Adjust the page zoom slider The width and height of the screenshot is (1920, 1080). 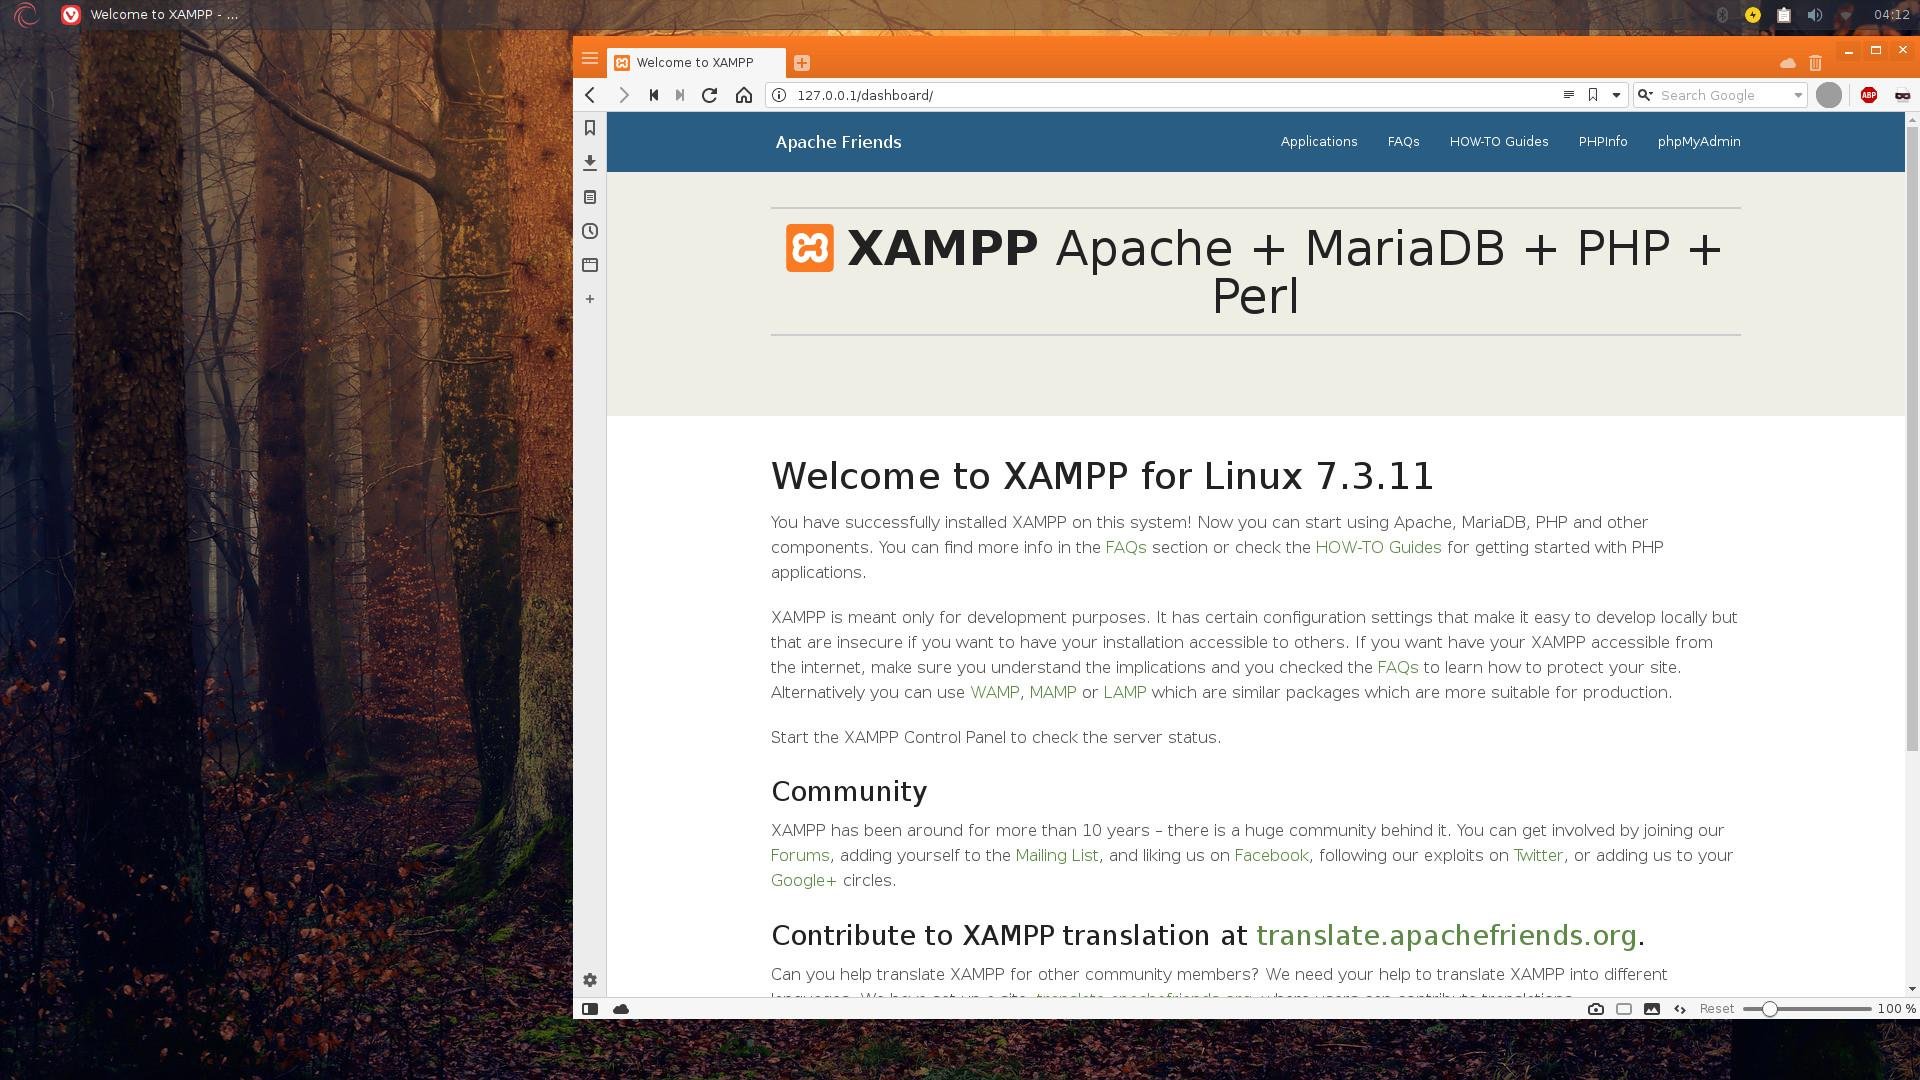click(x=1769, y=1009)
